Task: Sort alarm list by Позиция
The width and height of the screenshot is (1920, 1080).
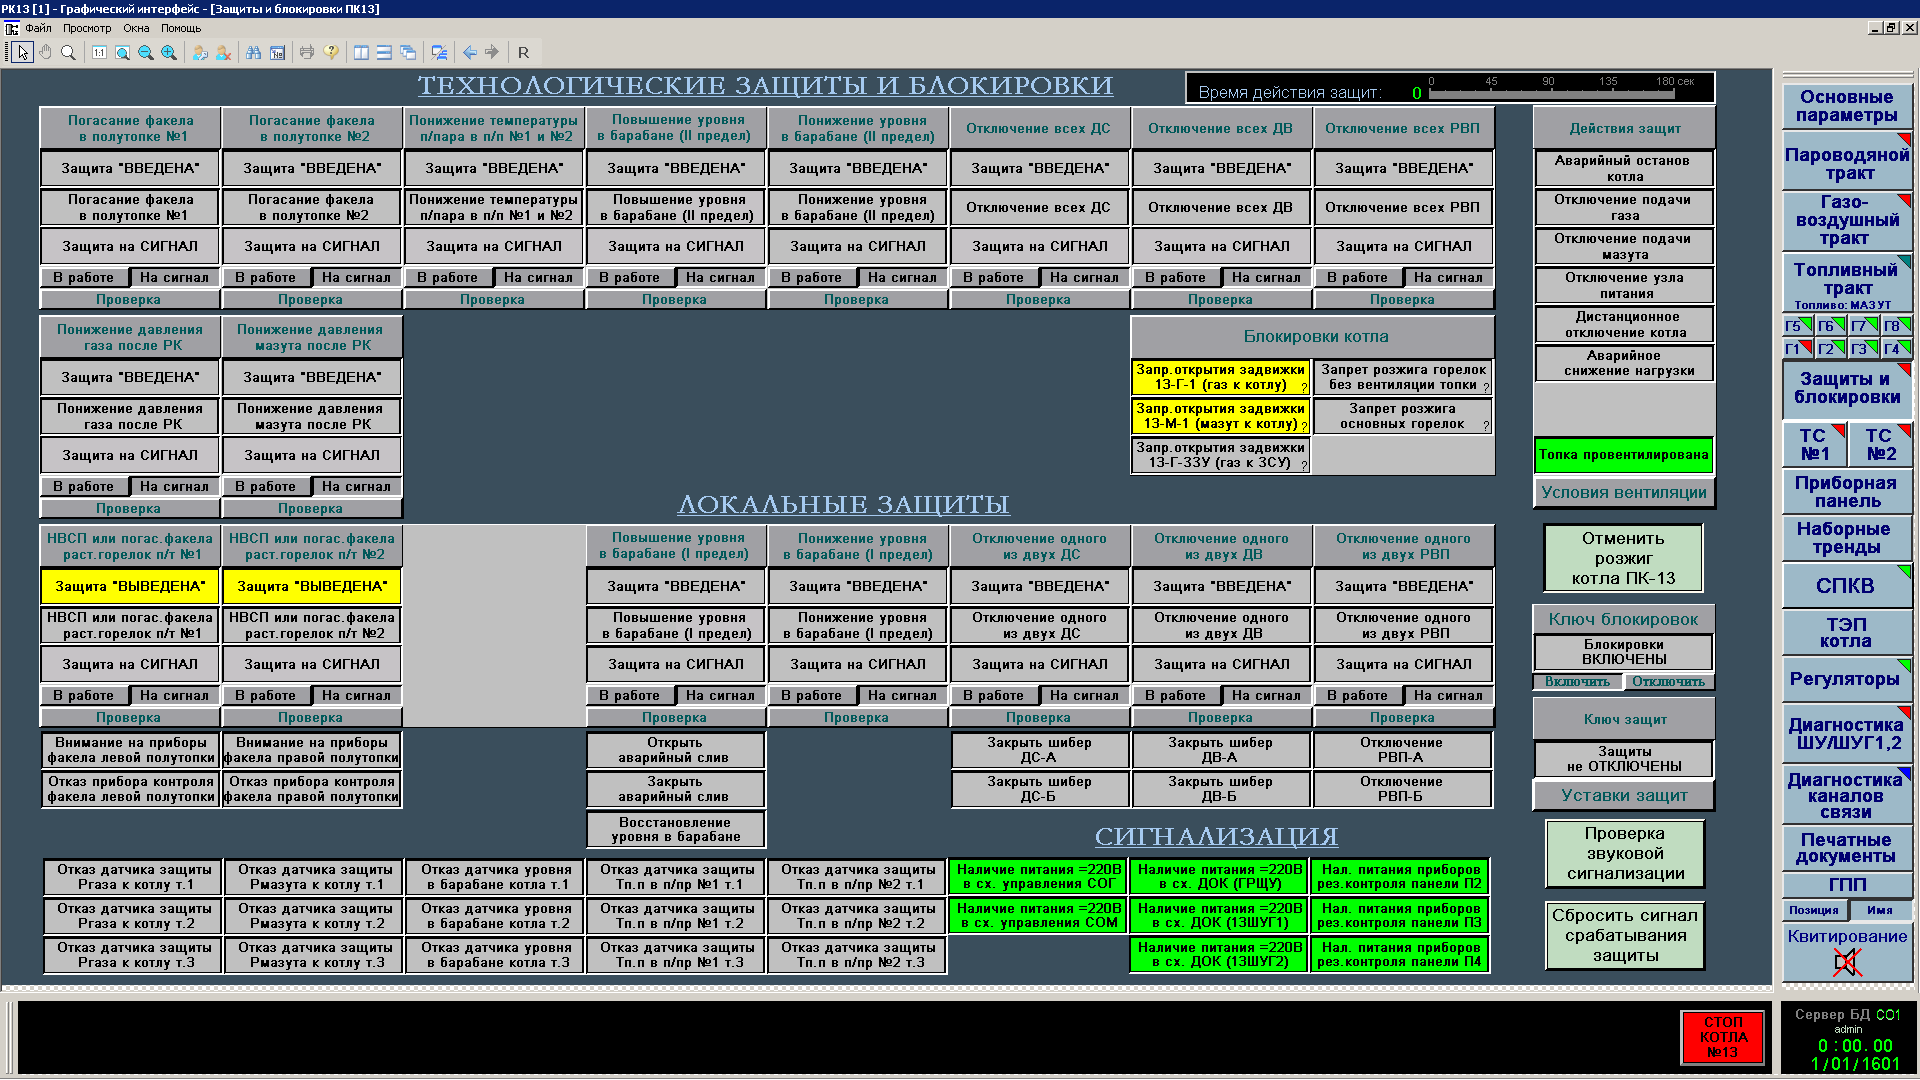Action: 1813,910
